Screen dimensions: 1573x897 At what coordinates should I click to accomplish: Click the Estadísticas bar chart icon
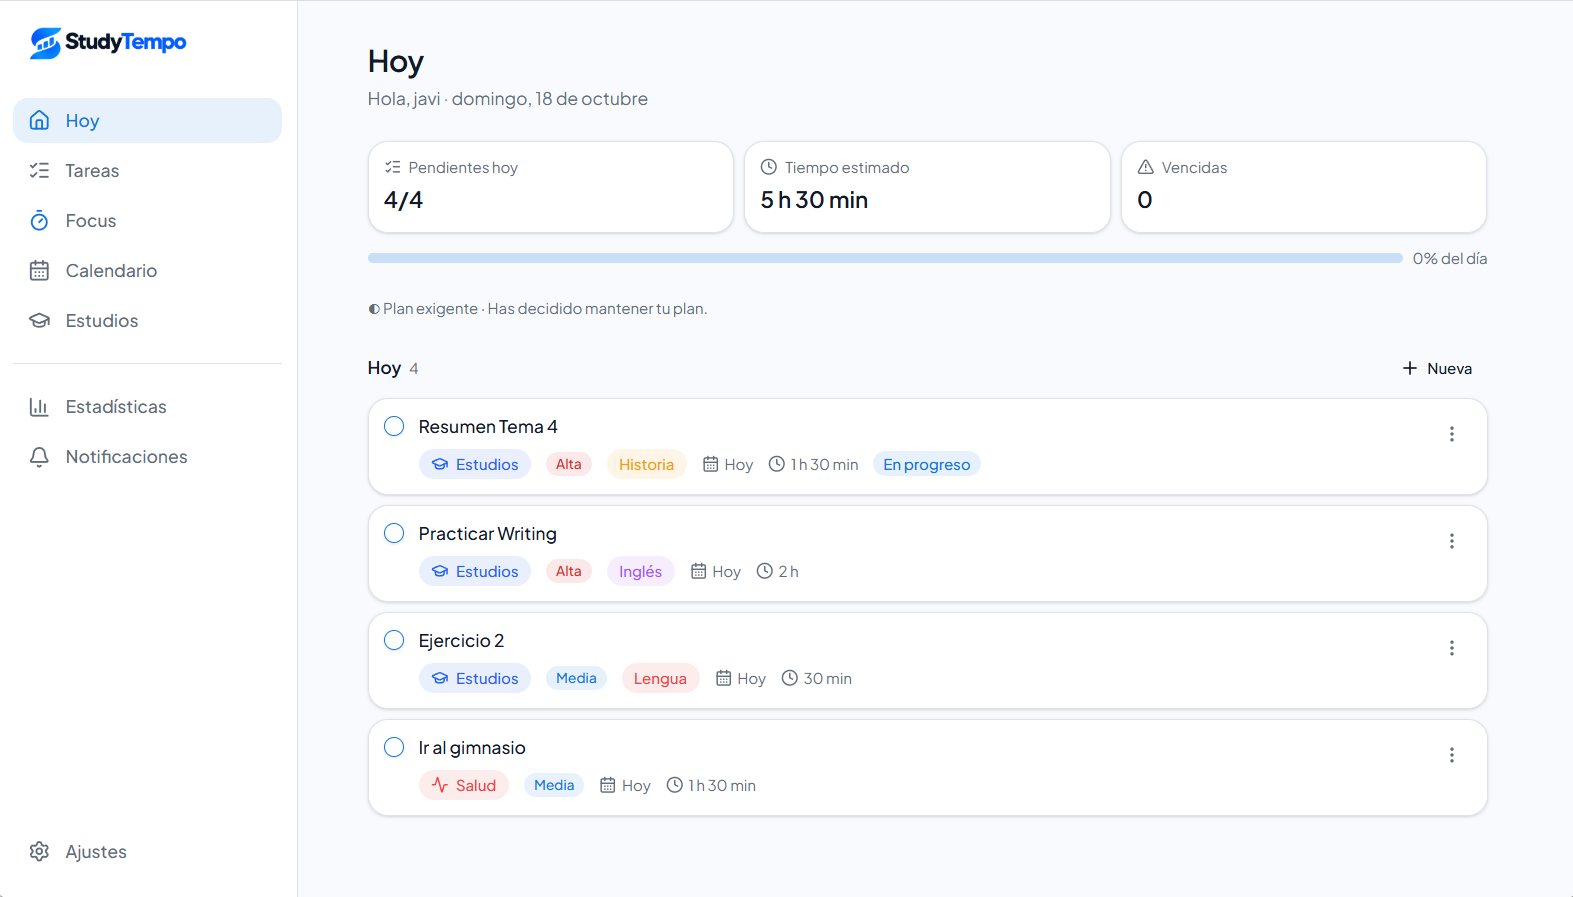click(39, 406)
